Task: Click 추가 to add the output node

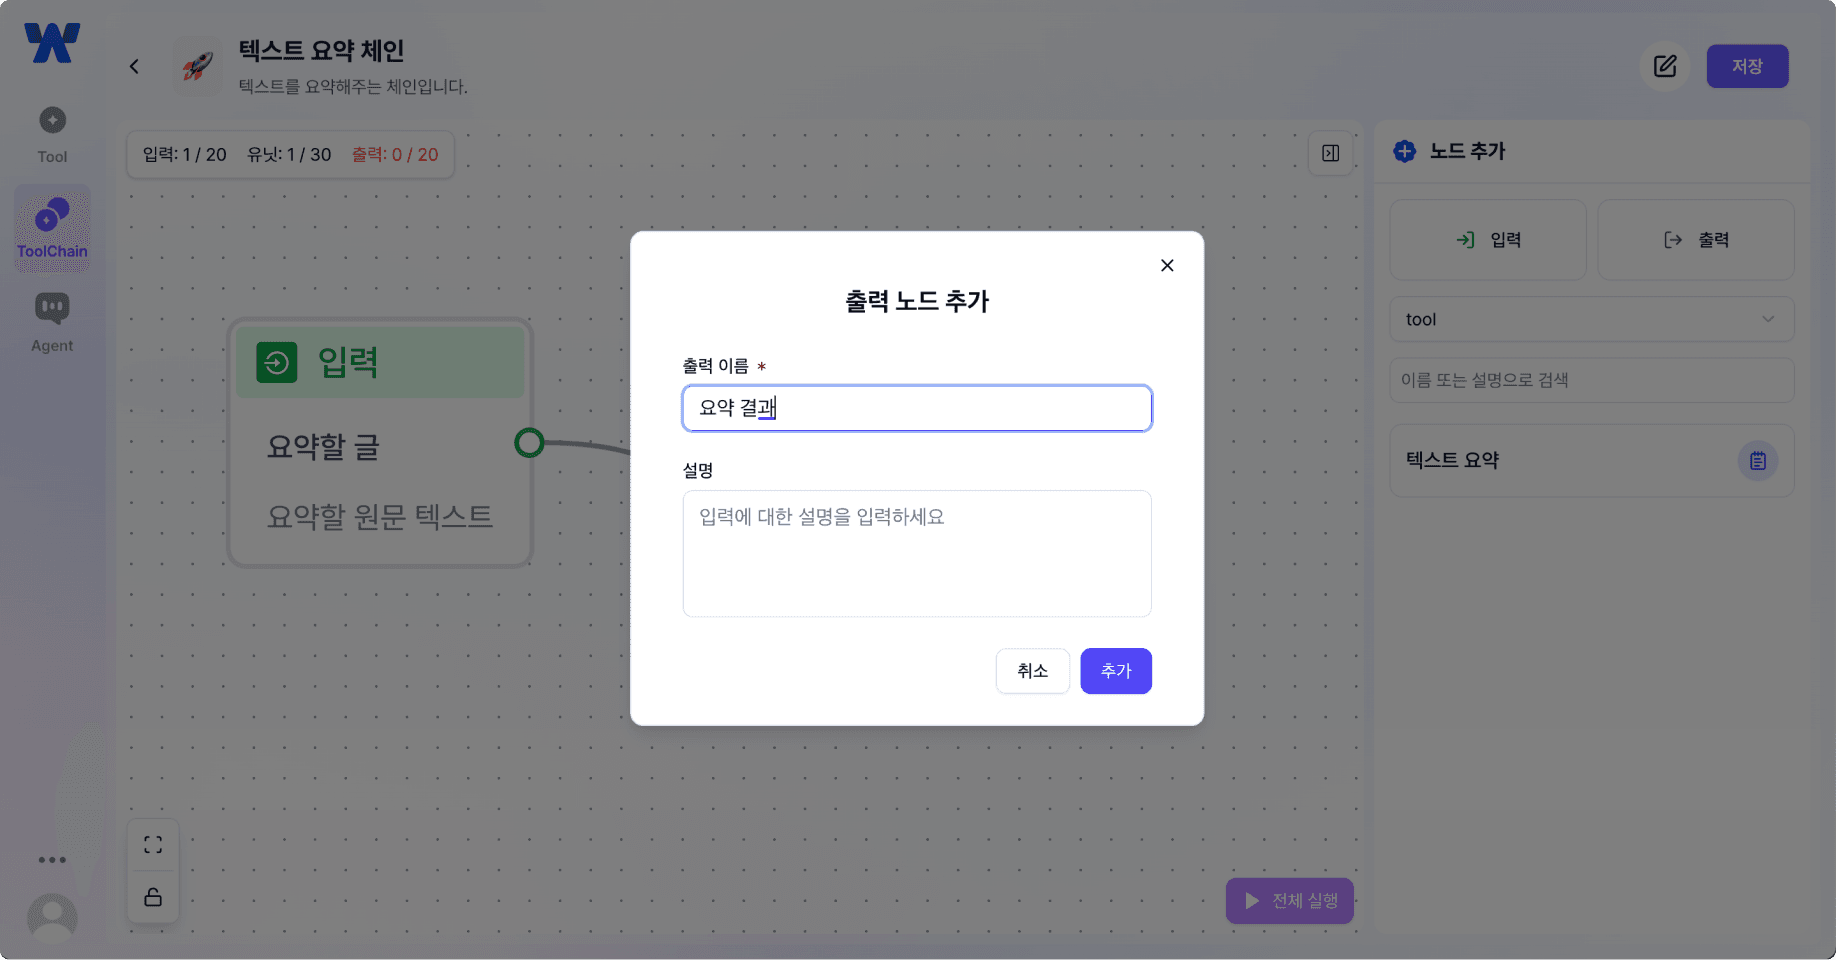Action: pos(1115,671)
